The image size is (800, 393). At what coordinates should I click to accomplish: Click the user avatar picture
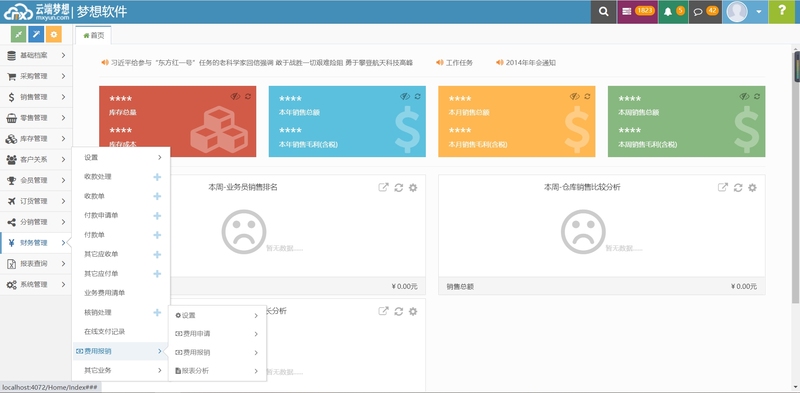[x=737, y=11]
